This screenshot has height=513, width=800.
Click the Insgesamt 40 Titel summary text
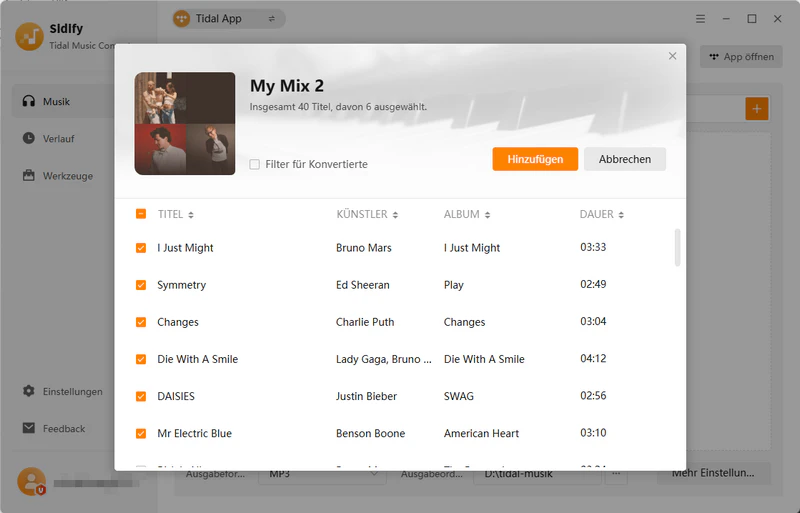(338, 107)
